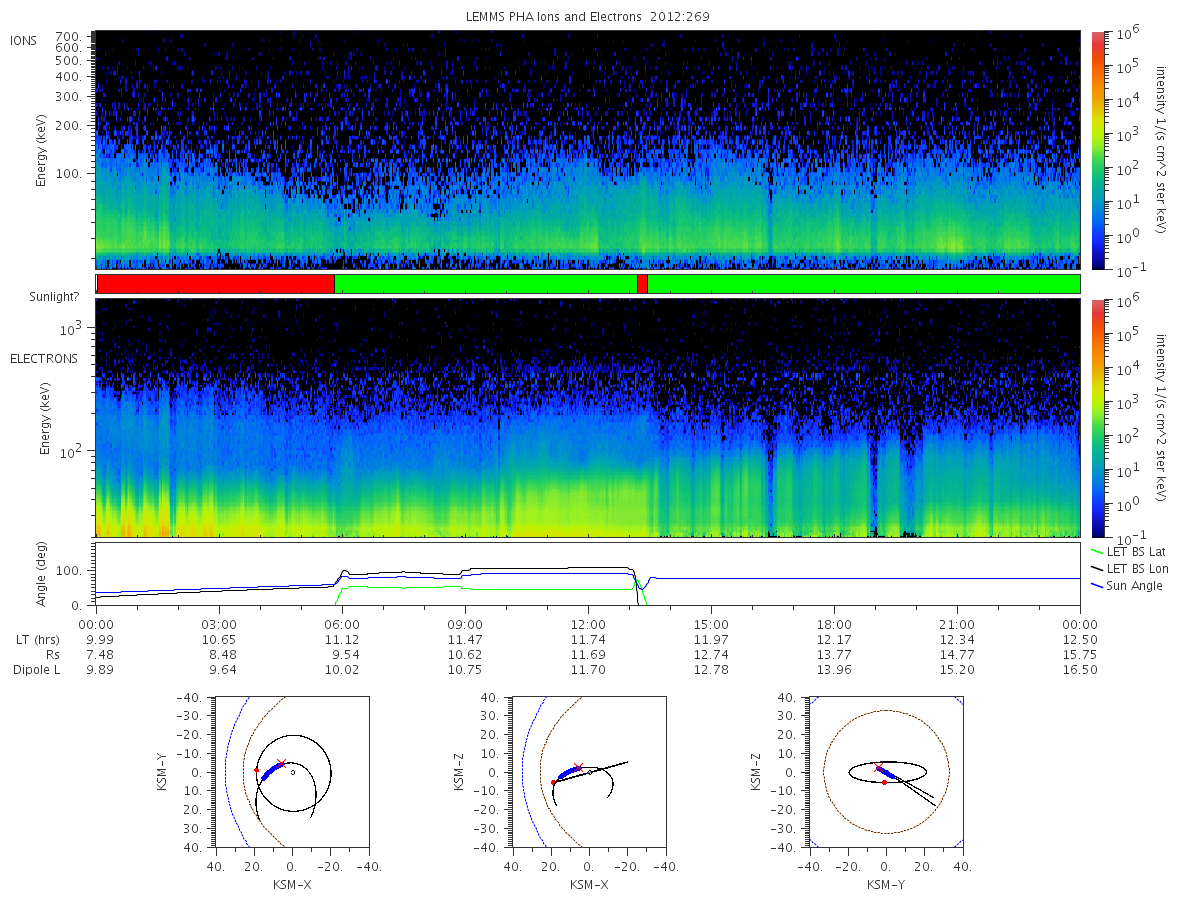Click the LT value 11.12
Viewport: 1200px width, 900px height.
point(342,639)
